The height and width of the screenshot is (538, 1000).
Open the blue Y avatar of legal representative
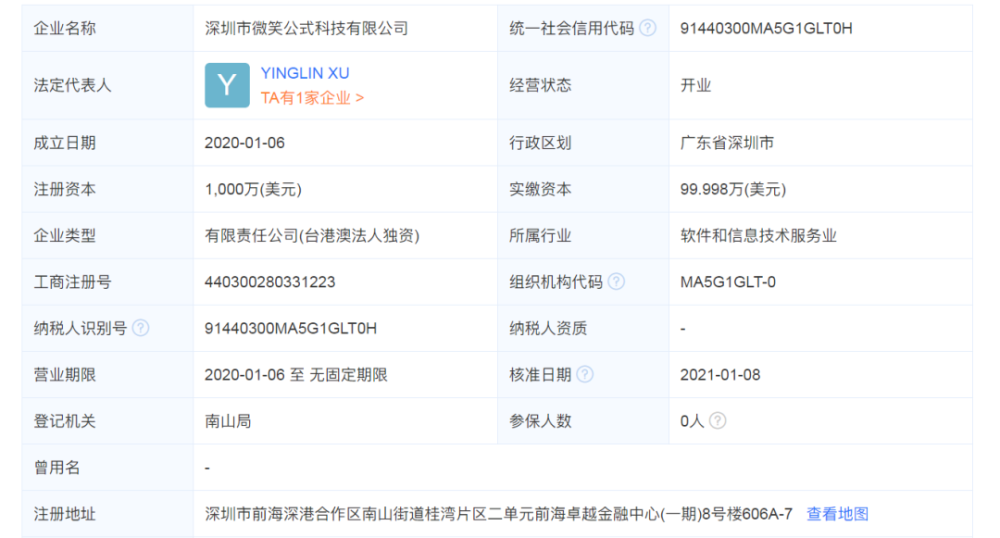pos(227,85)
